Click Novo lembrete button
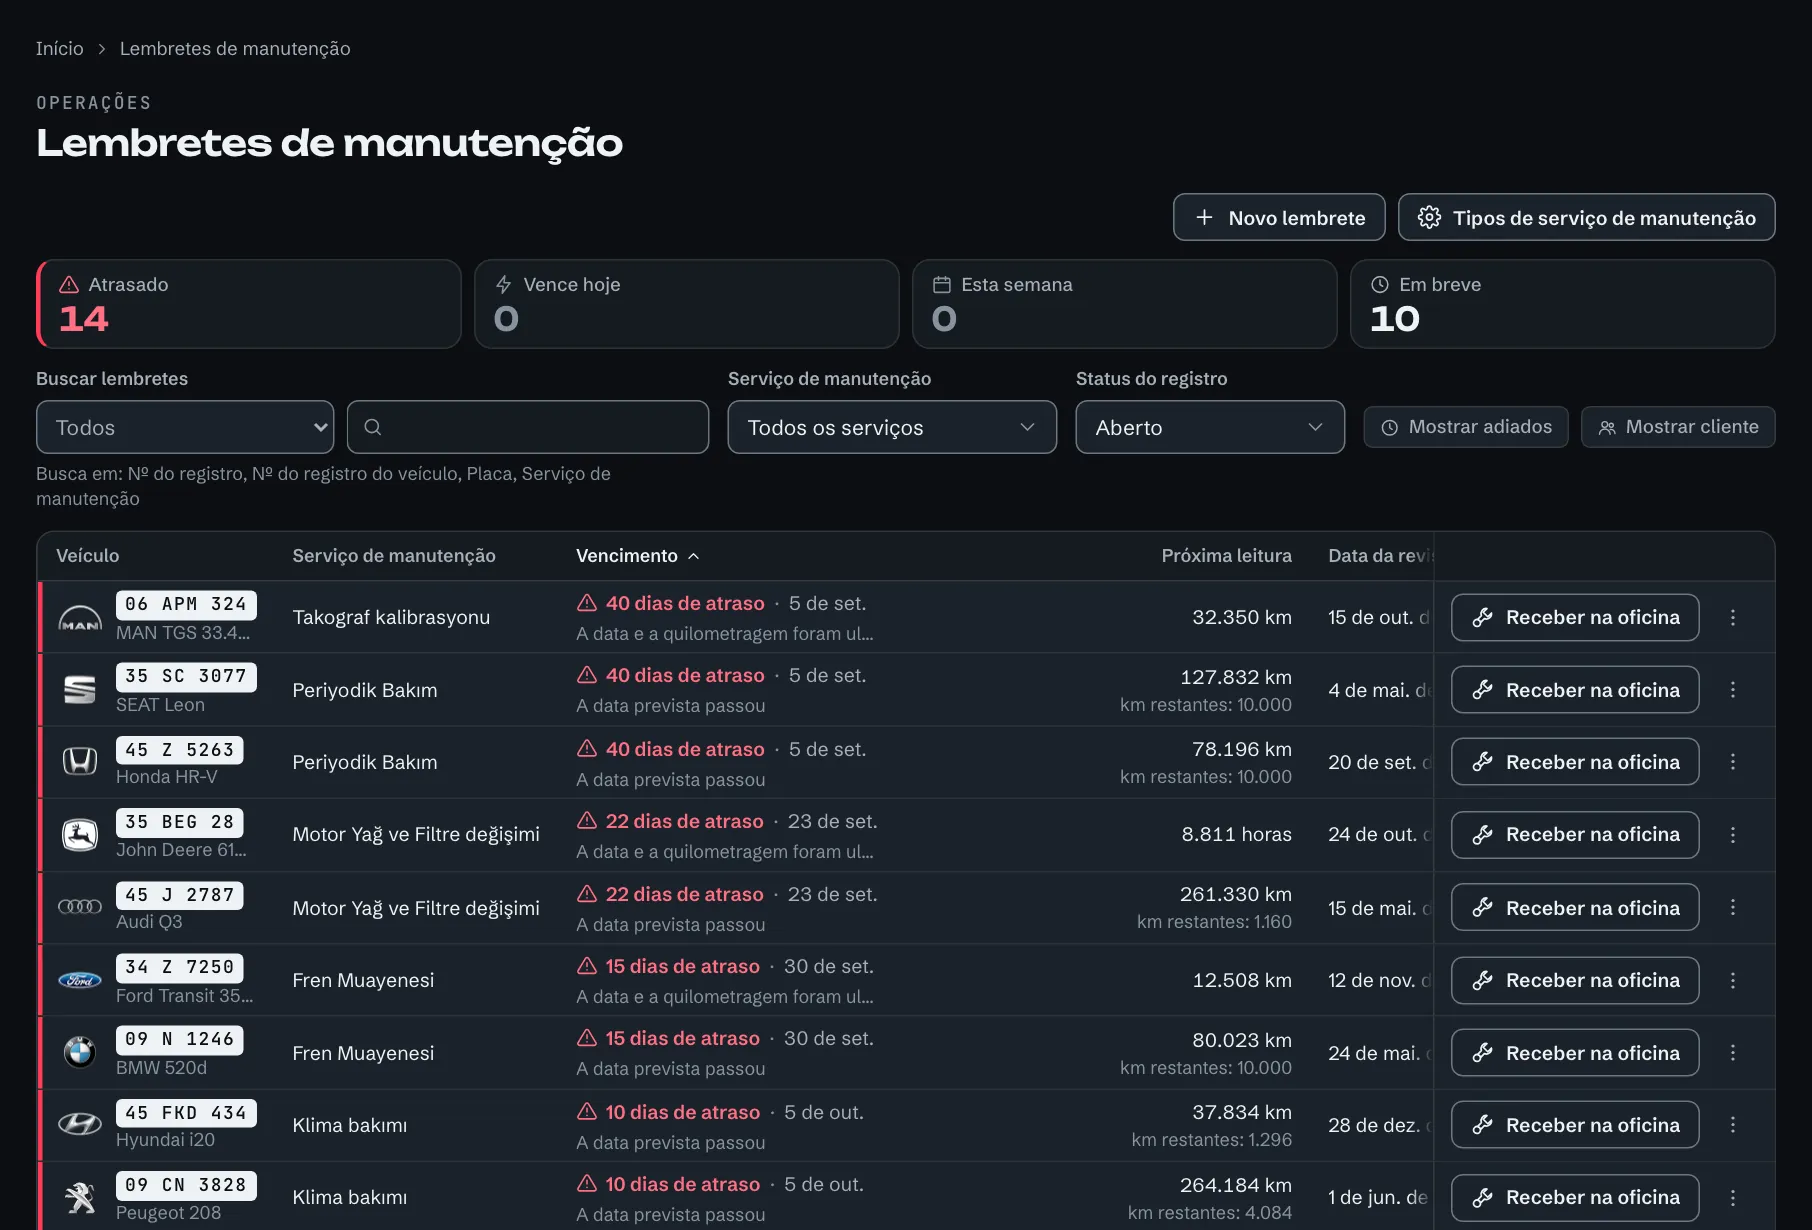The image size is (1812, 1230). 1279,217
